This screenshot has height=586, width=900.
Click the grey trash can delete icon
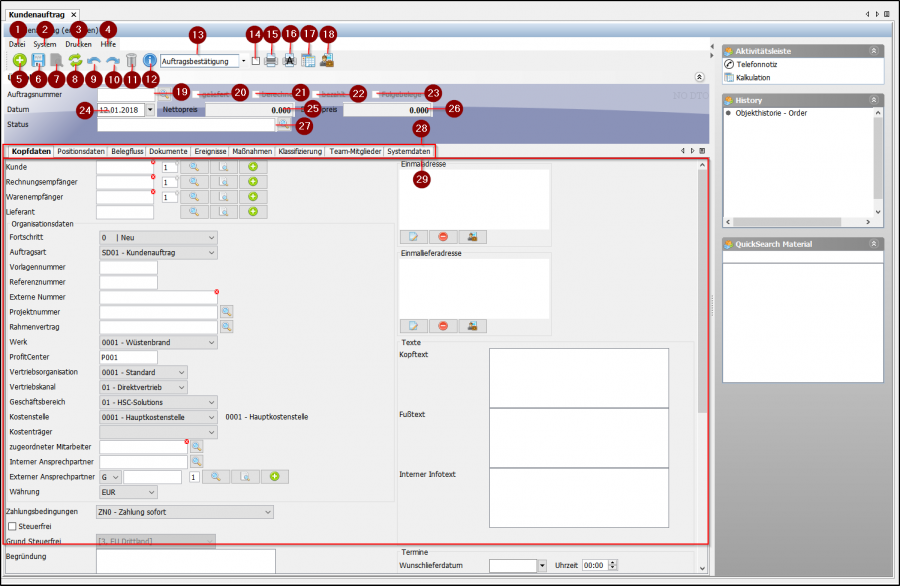(x=131, y=61)
